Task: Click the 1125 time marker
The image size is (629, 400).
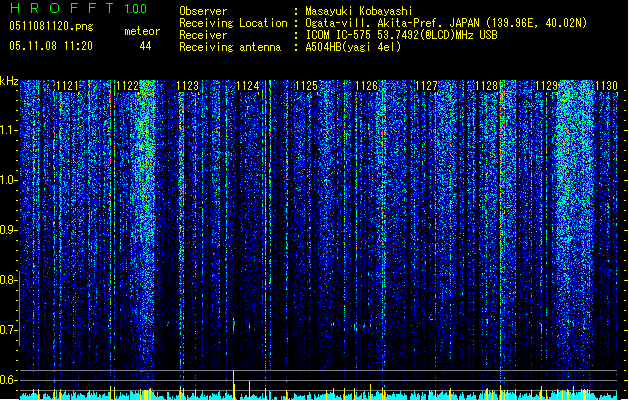Action: coord(306,86)
